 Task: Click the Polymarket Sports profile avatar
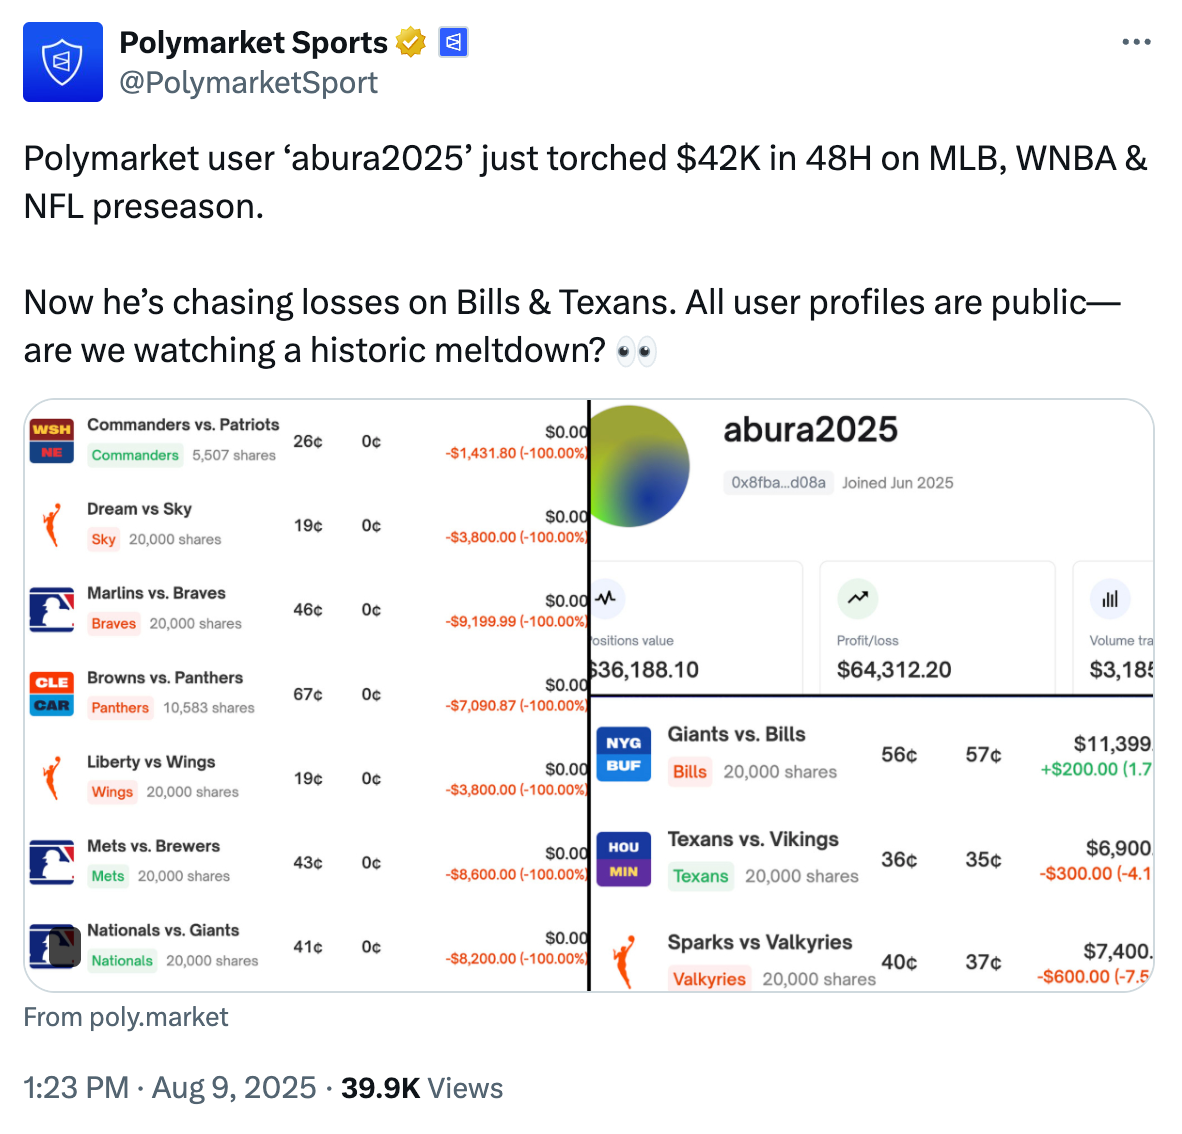point(62,62)
